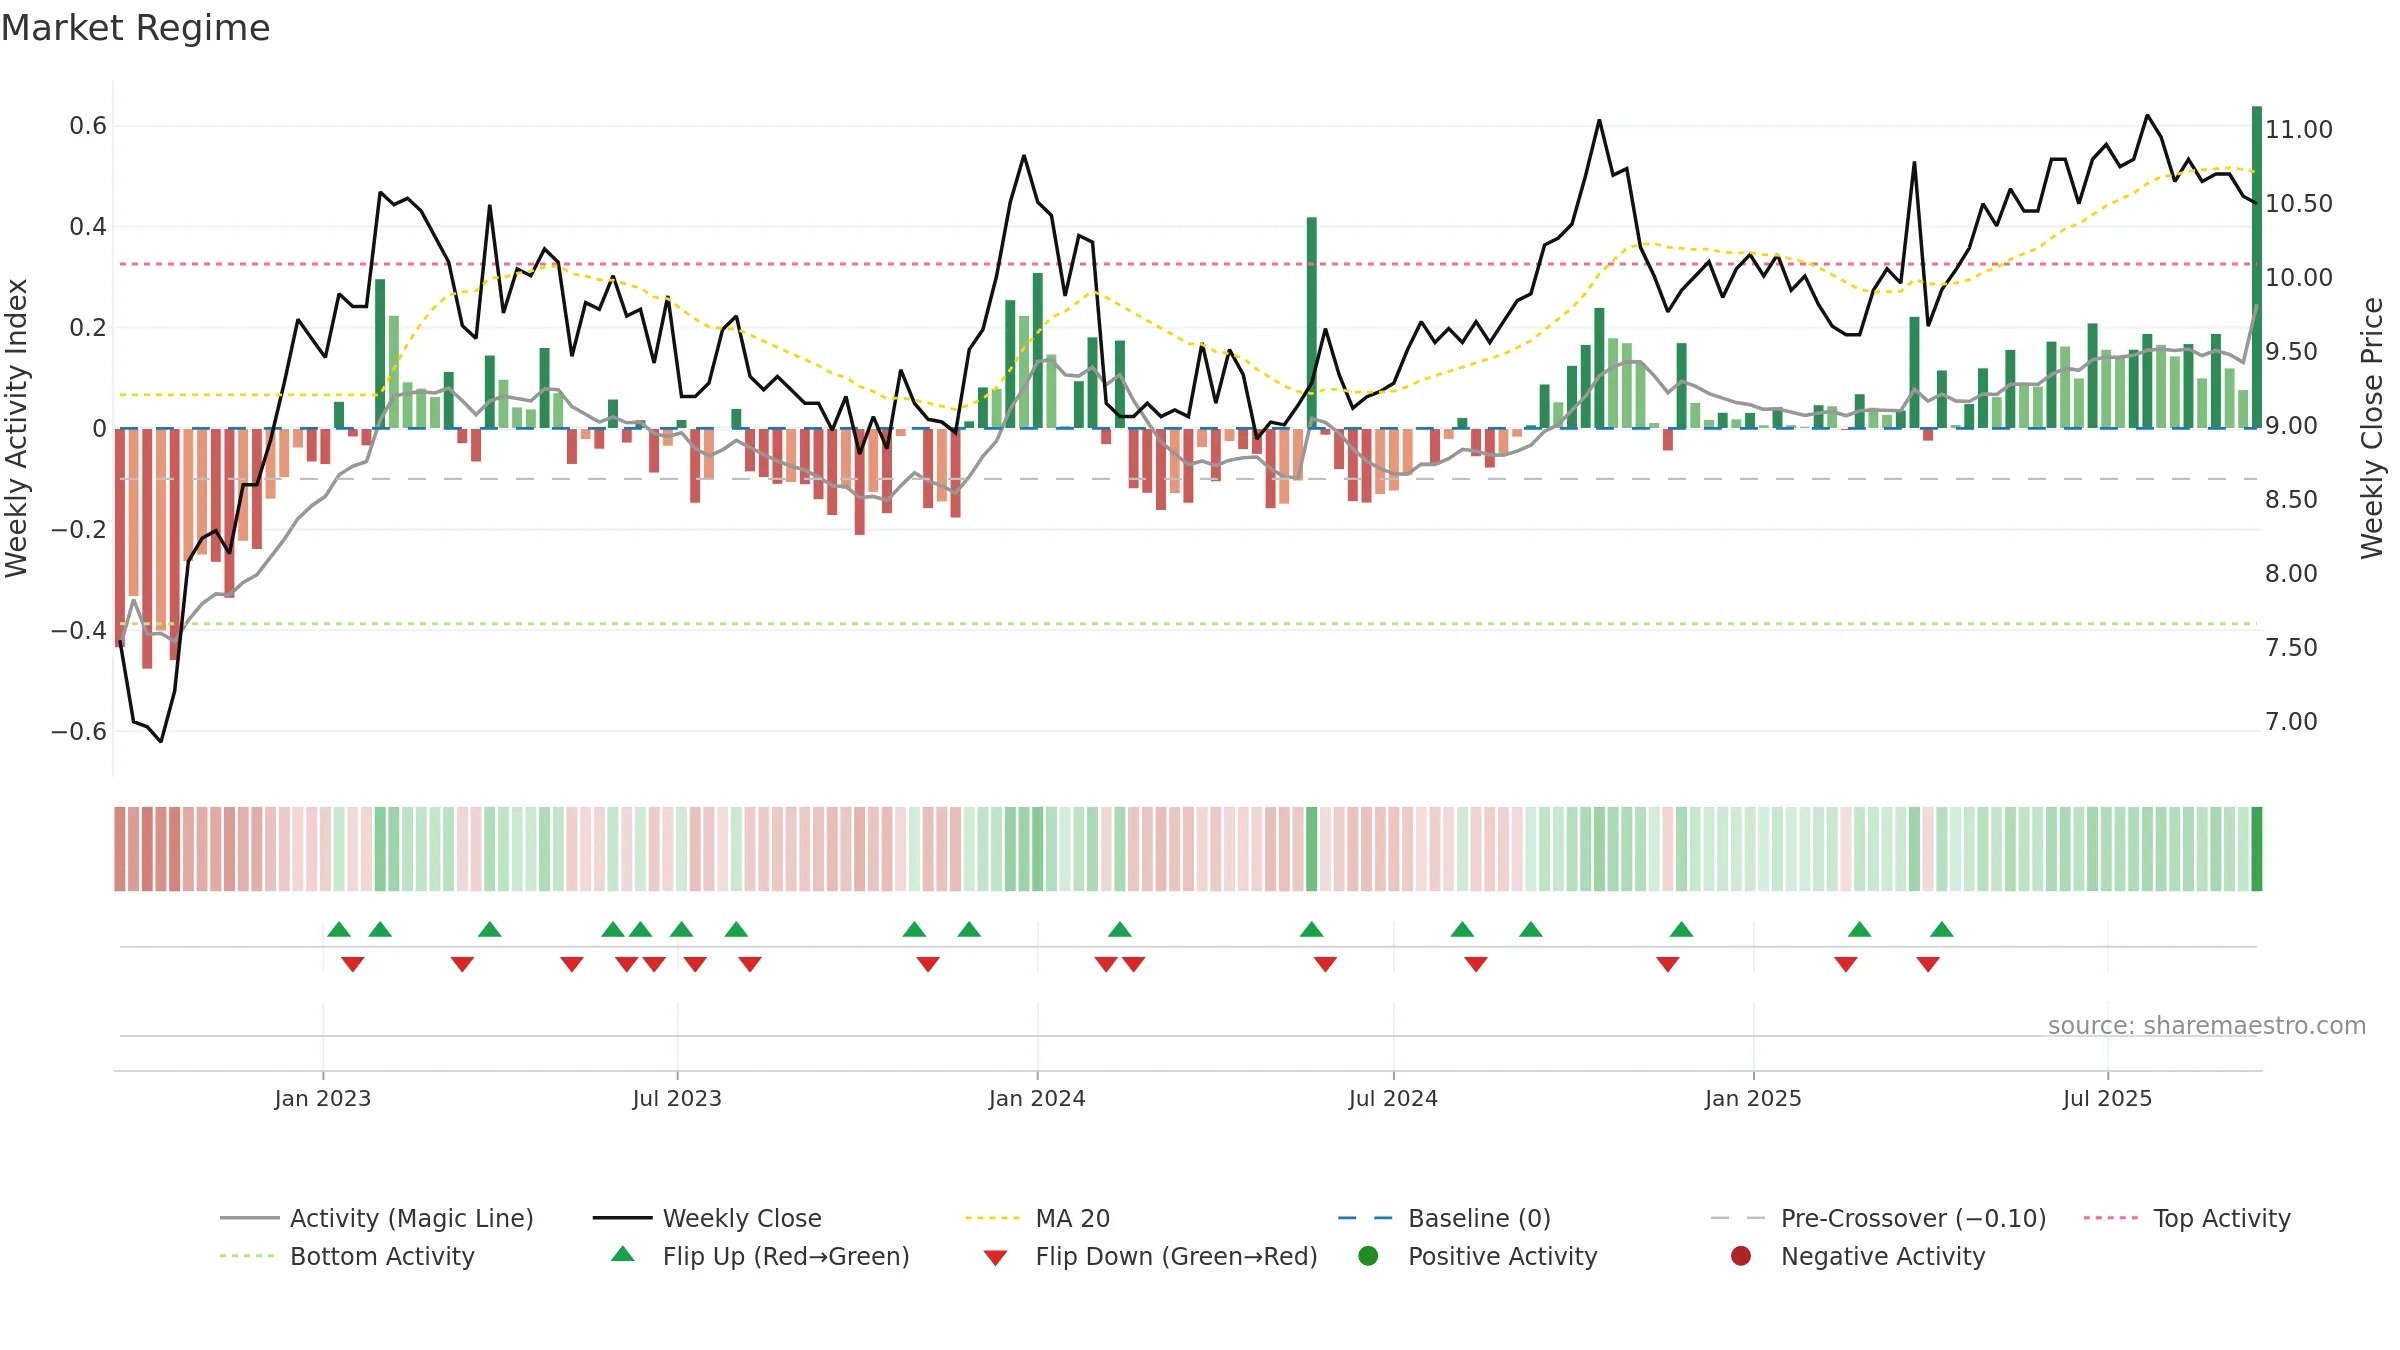Screen dimensions: 2400x1350
Task: Click the lowest point of the Weekly Close line
Action: pyautogui.click(x=161, y=741)
